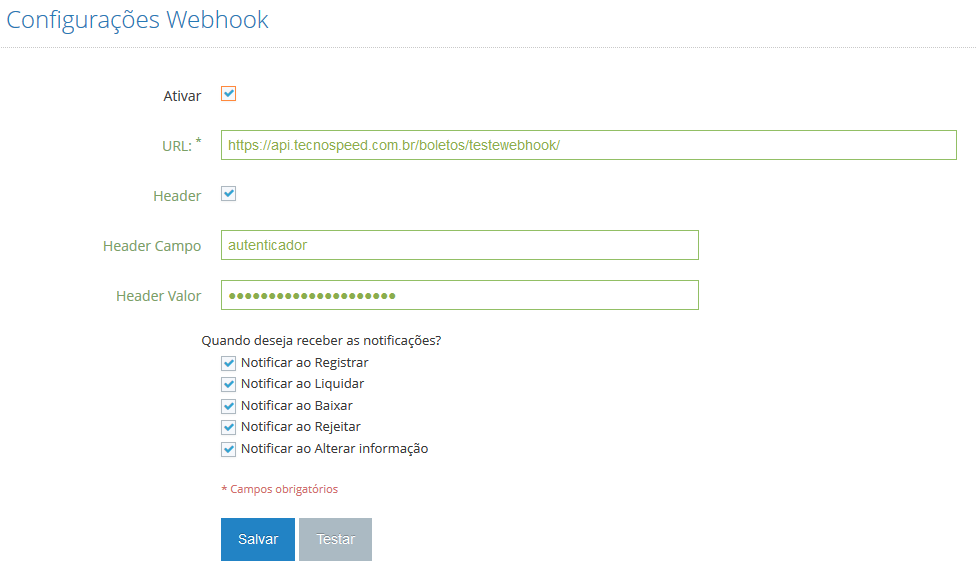Uncheck the Header checkbox
Viewport: 976px width, 584px height.
click(x=228, y=194)
